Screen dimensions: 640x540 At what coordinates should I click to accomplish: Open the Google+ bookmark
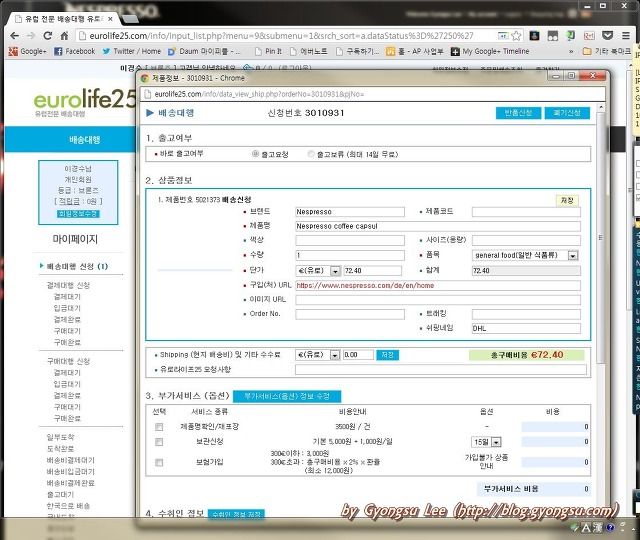28,51
